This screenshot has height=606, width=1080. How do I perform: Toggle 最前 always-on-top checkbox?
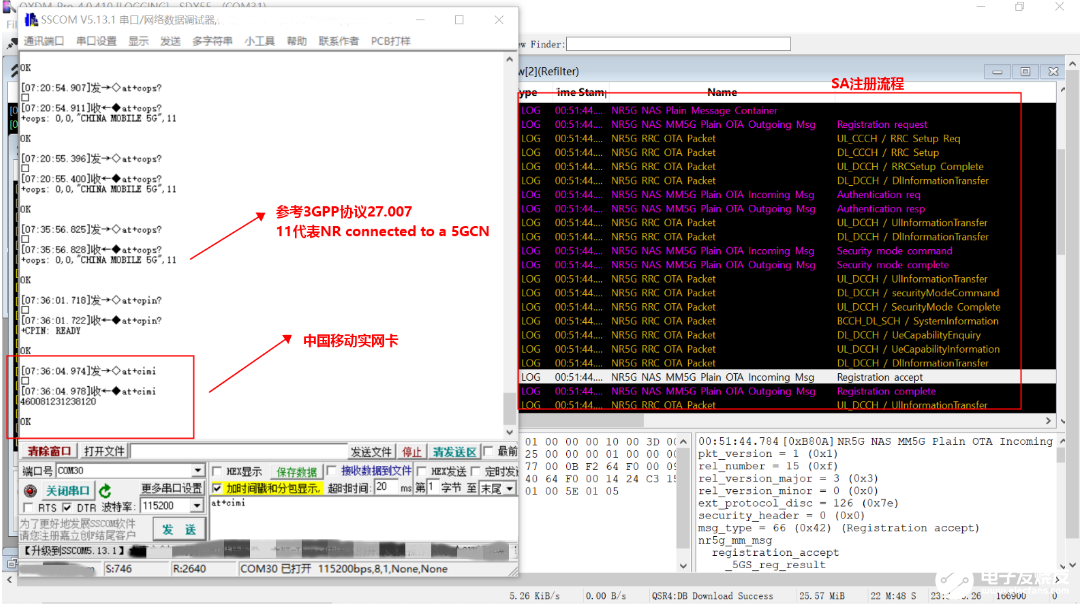tap(488, 451)
